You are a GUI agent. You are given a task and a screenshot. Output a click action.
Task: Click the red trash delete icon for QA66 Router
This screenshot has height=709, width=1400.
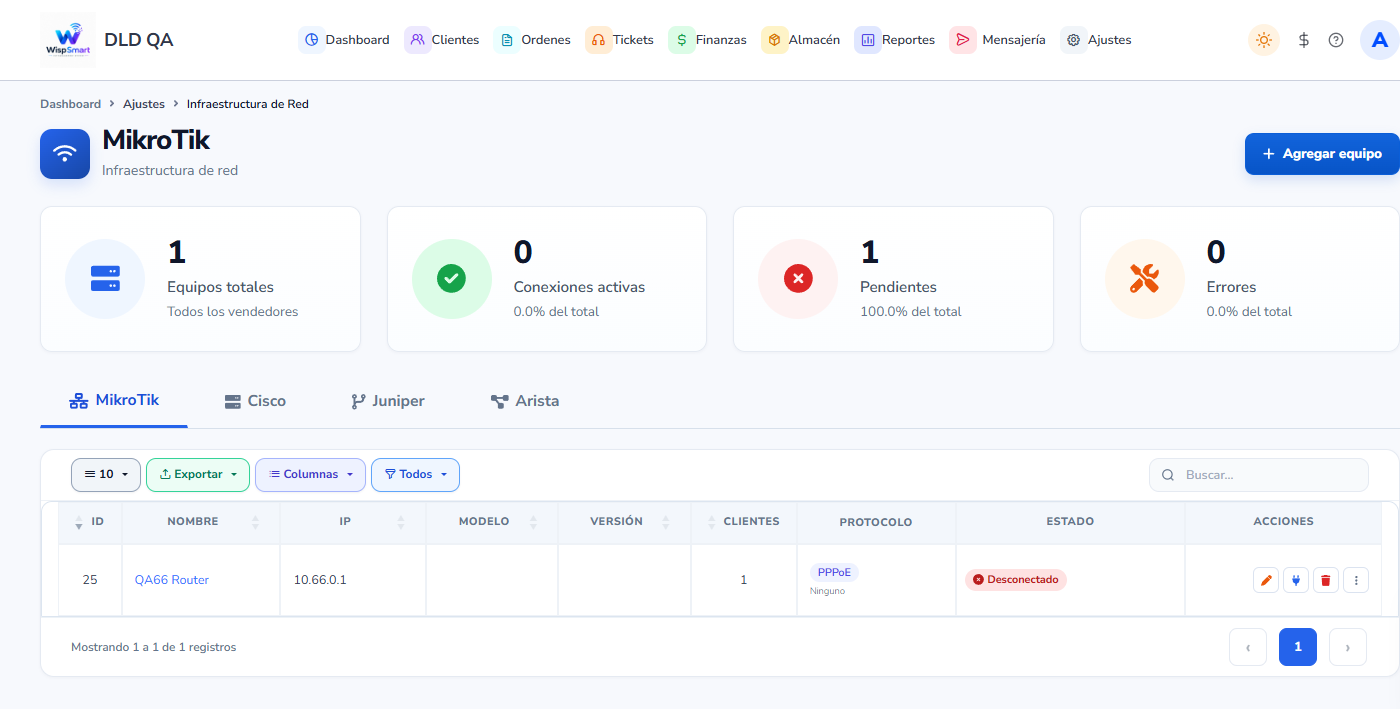coord(1326,580)
